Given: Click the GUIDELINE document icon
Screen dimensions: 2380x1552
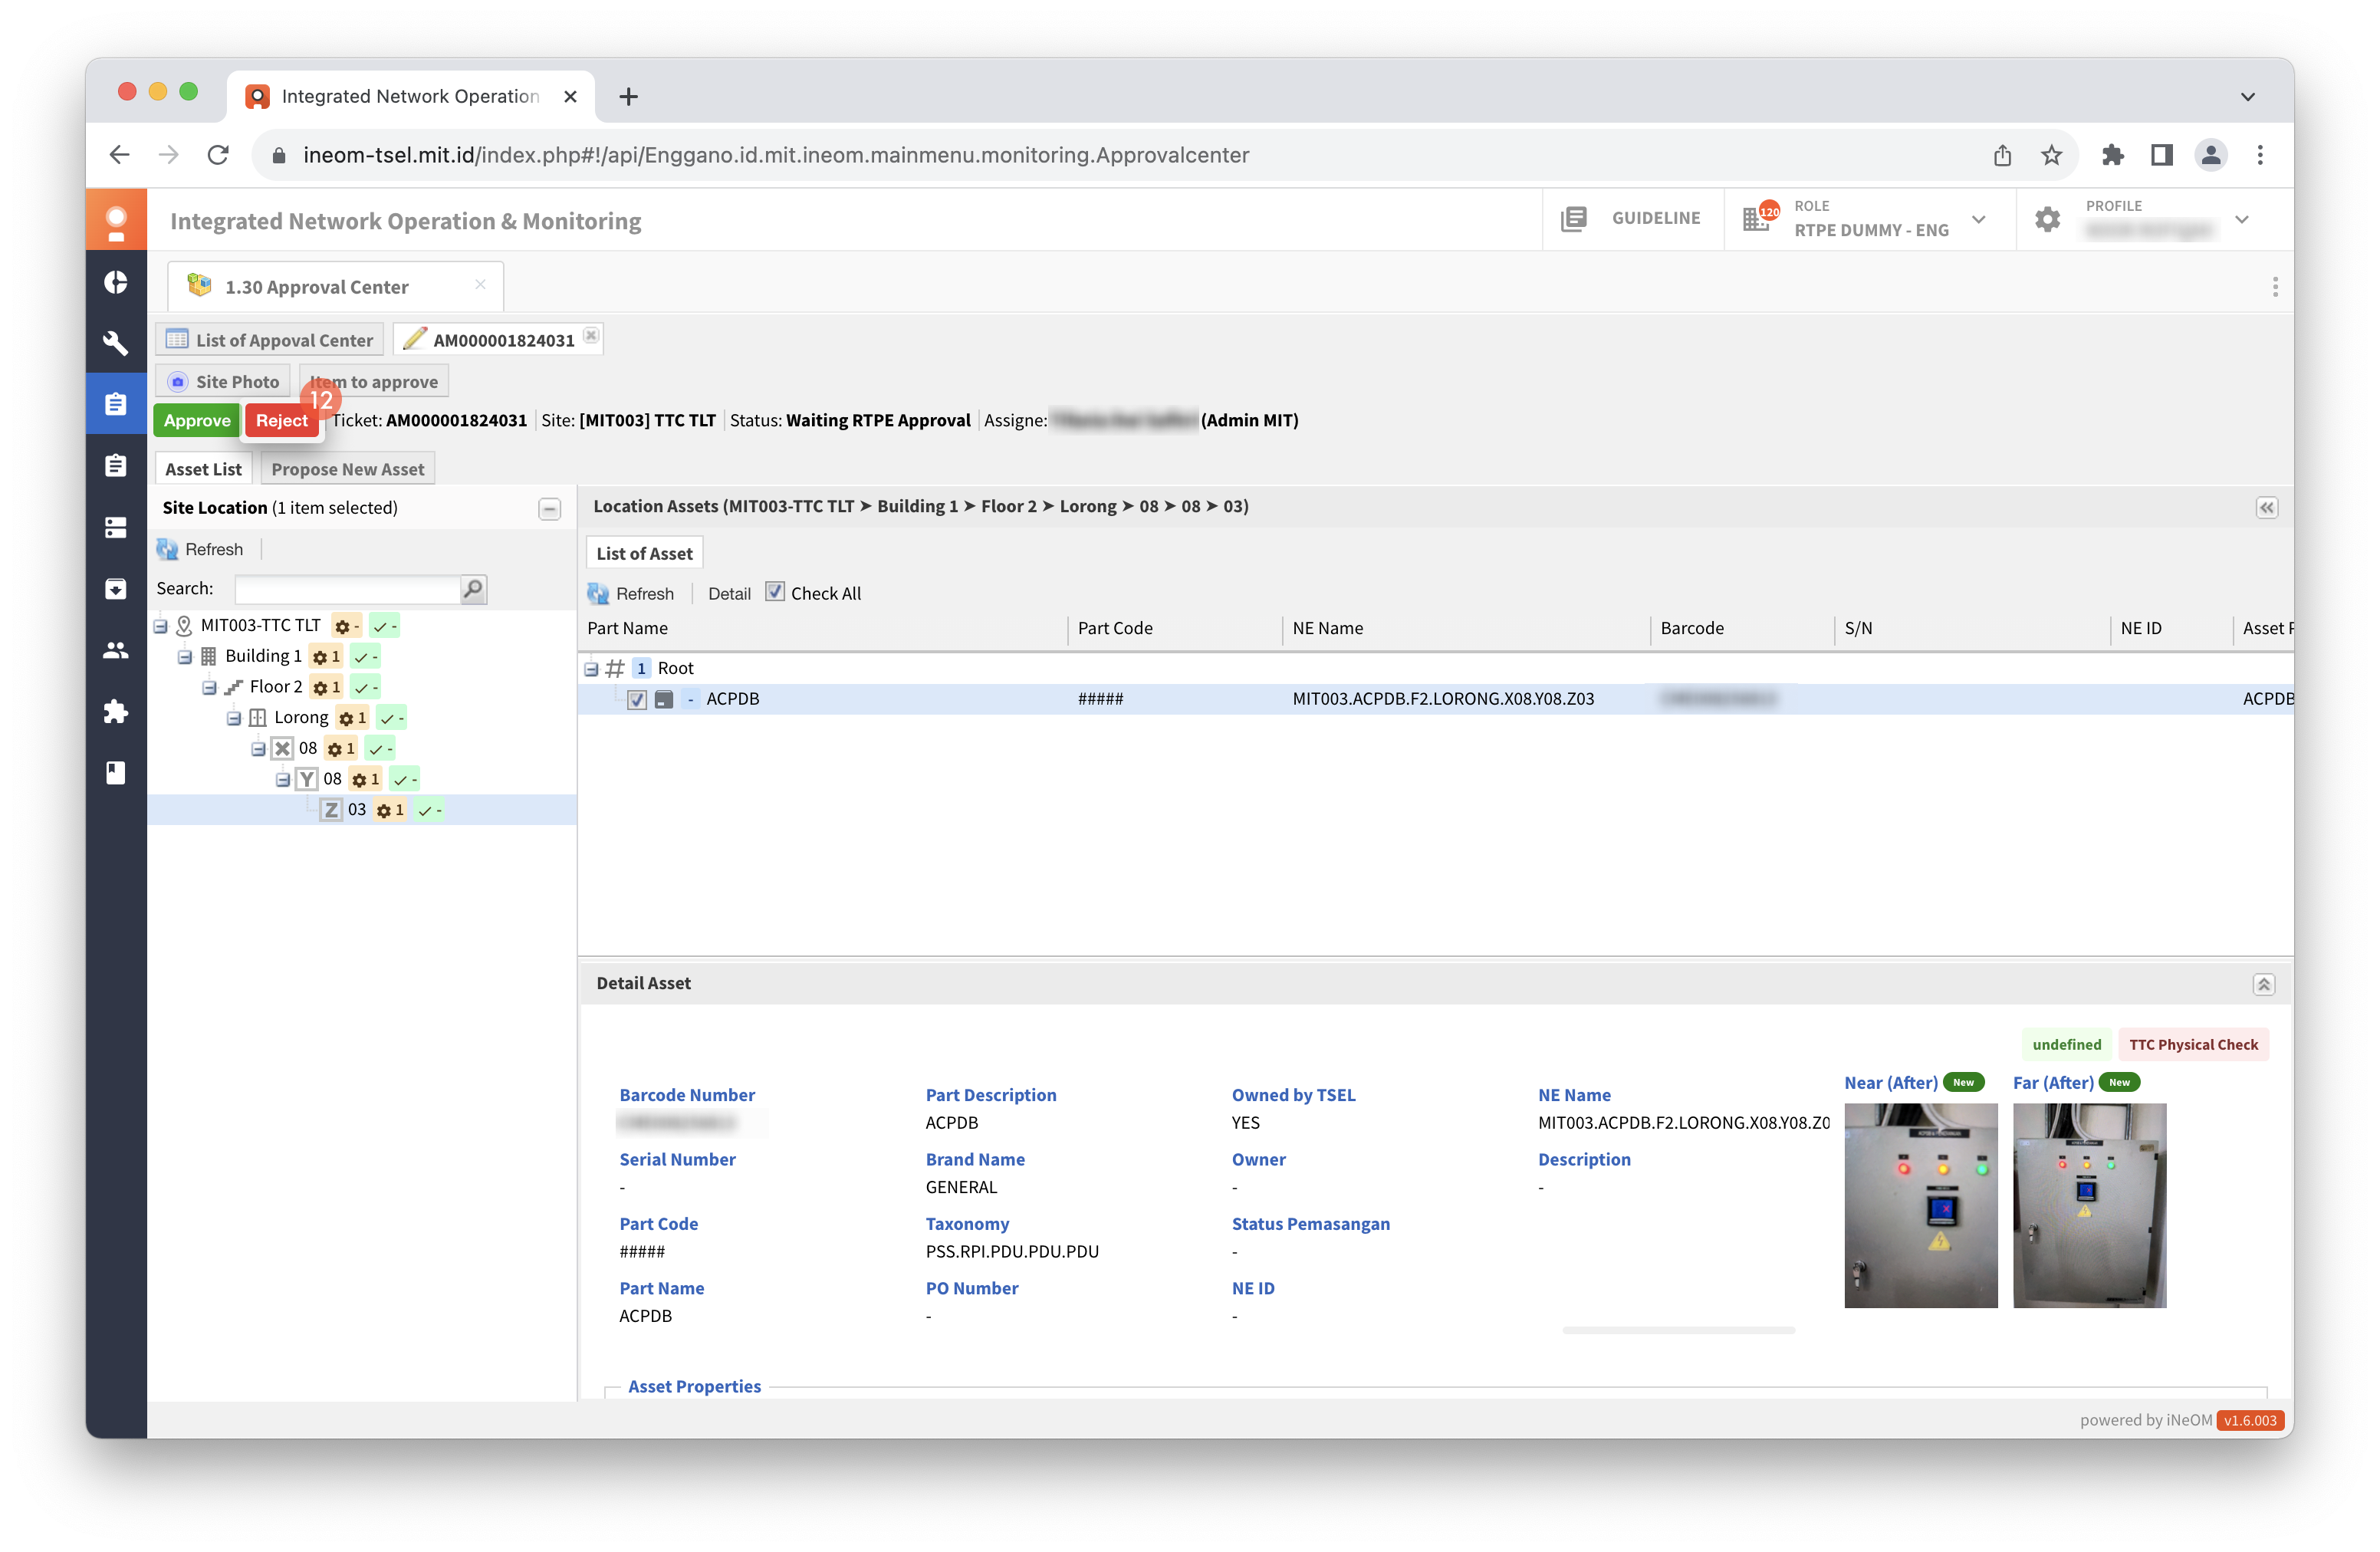Looking at the screenshot, I should tap(1574, 218).
